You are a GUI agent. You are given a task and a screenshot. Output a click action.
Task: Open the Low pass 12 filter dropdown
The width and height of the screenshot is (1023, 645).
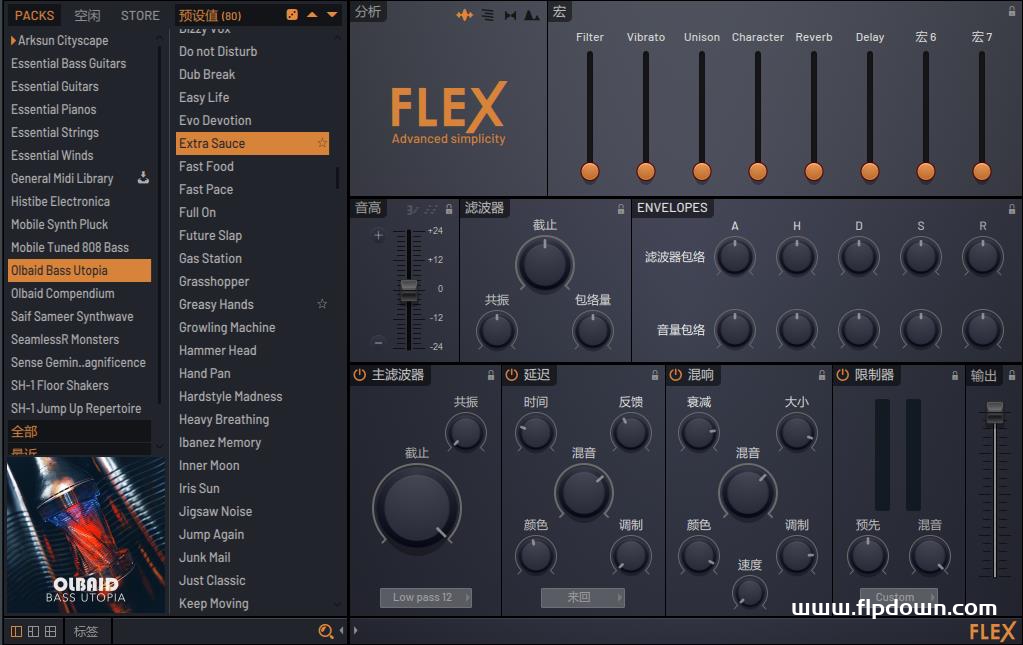pyautogui.click(x=425, y=597)
